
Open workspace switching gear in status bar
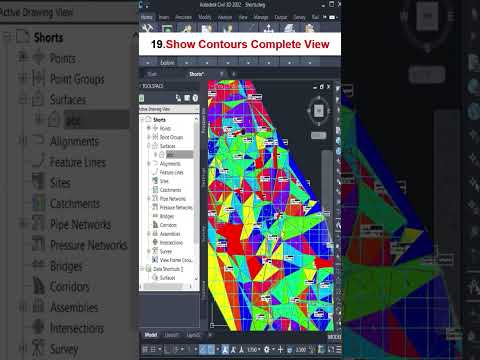click(x=267, y=349)
